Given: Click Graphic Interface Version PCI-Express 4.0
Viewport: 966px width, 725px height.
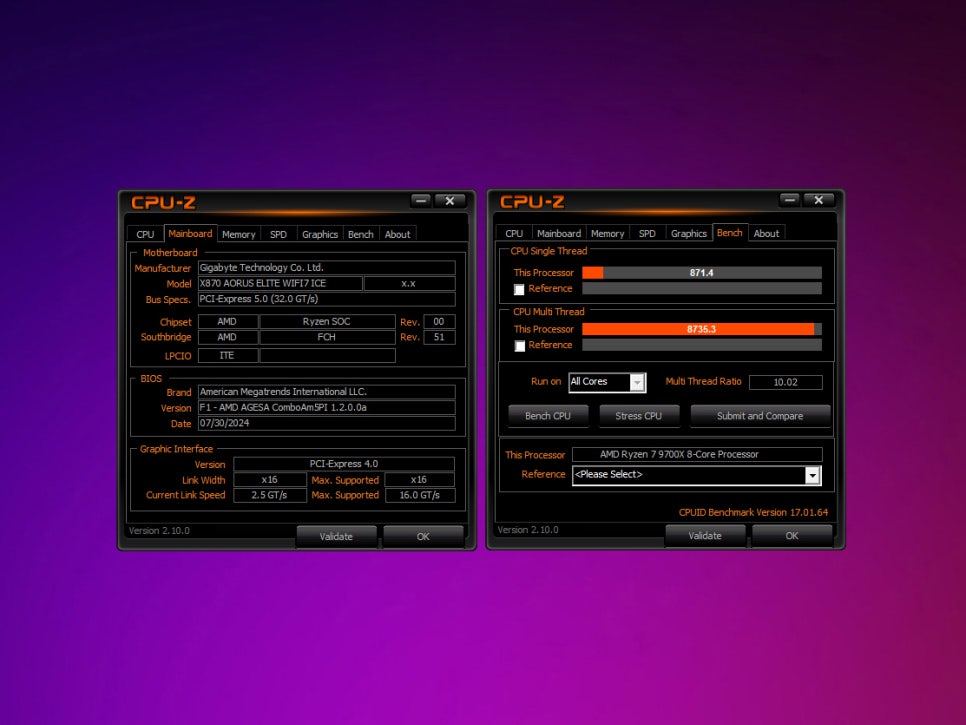Looking at the screenshot, I should [x=344, y=464].
